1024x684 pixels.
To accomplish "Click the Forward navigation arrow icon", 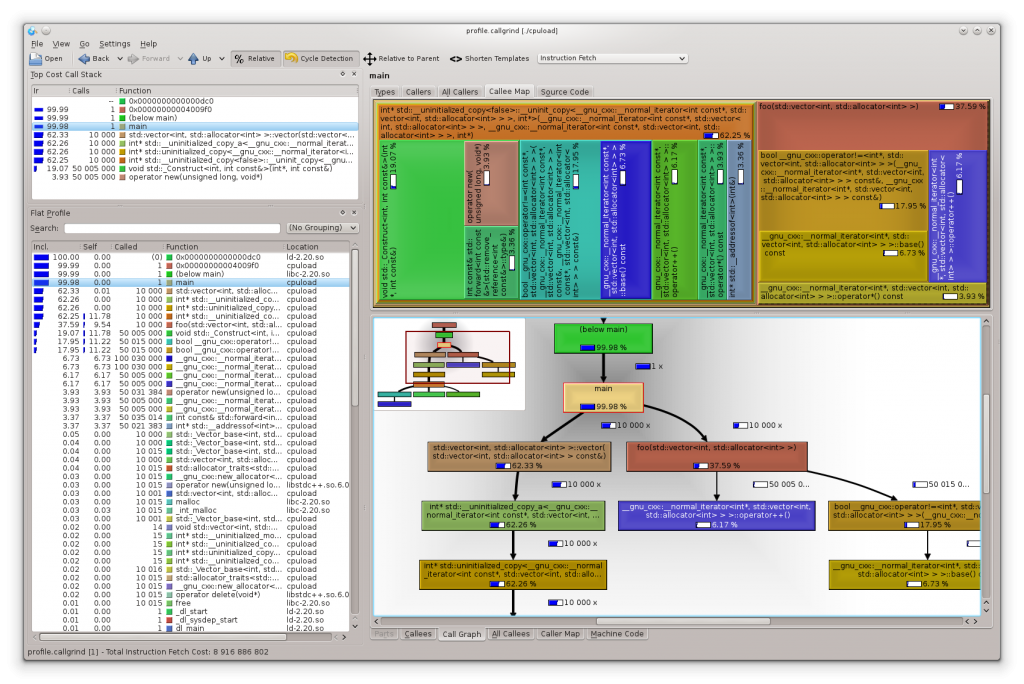I will click(x=133, y=59).
